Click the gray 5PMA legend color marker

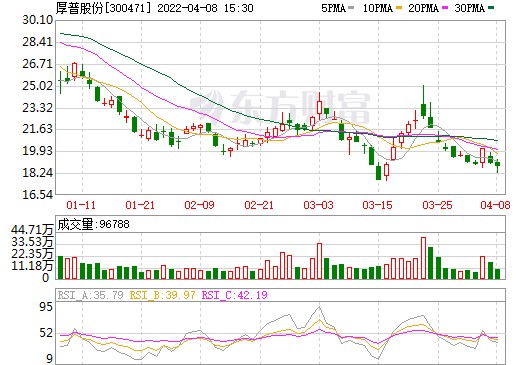click(x=351, y=8)
